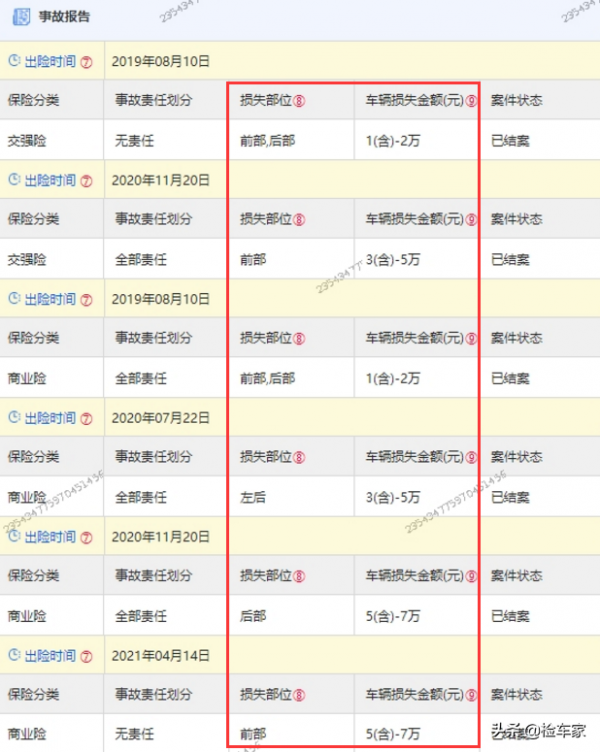
Task: Click the ⑧ icon in header above 商业险 无责任 row
Action: point(299,695)
